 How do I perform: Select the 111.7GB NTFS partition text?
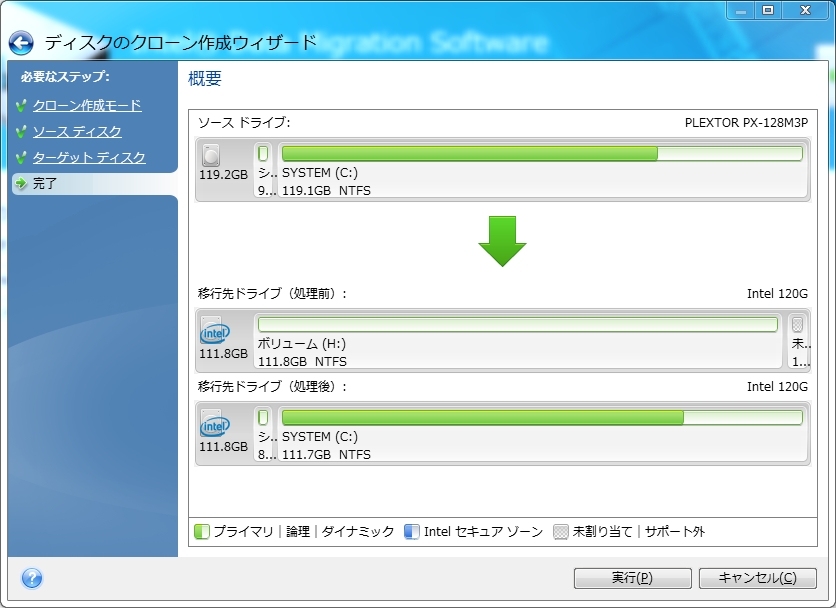click(x=326, y=454)
